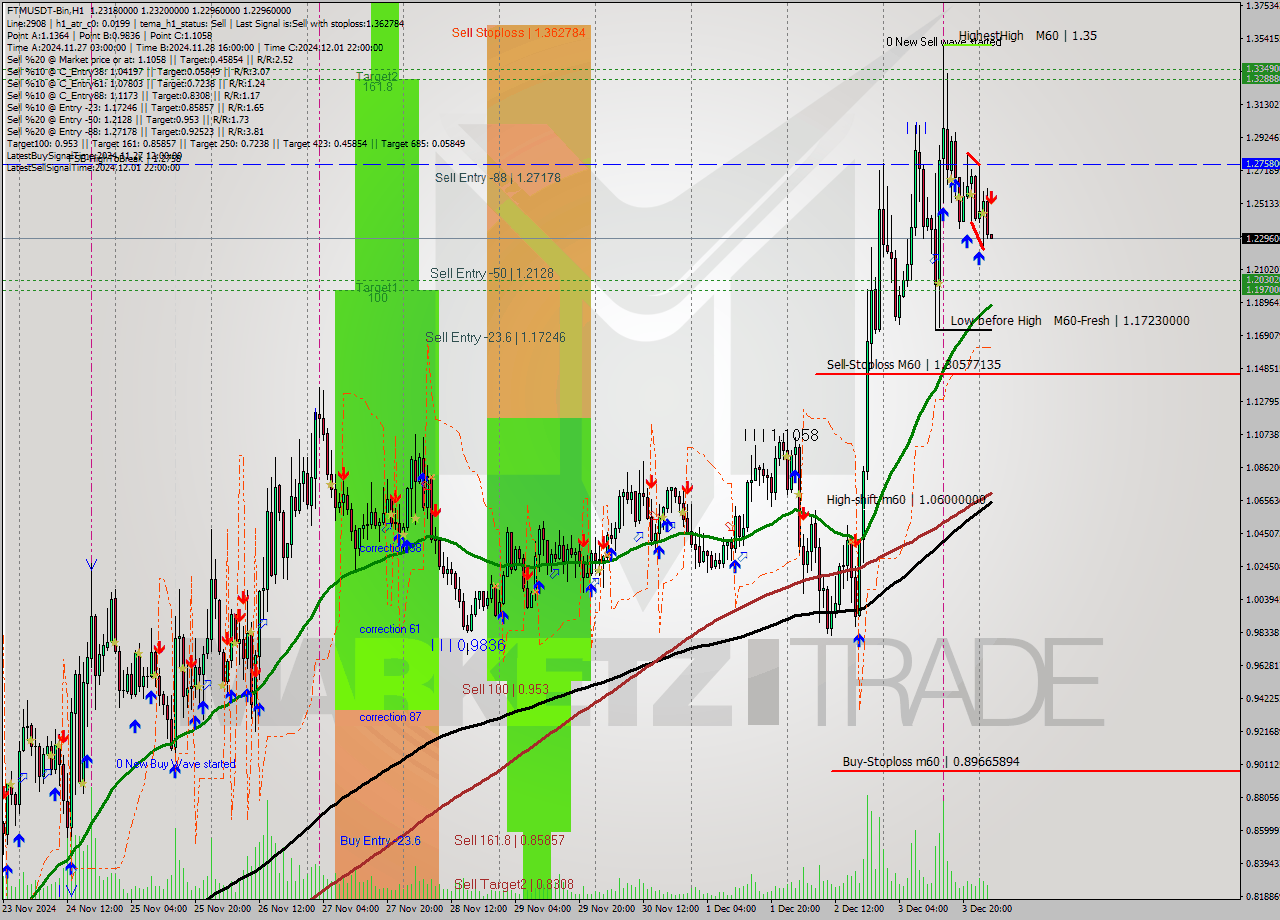
Task: Click the '1 Dec 04:00' time axis label
Action: (x=731, y=909)
